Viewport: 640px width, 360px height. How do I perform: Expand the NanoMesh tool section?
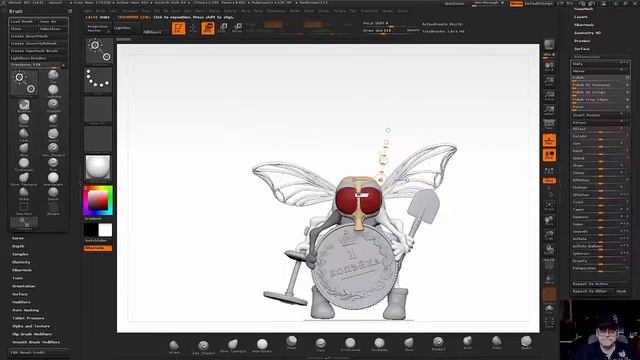[584, 9]
